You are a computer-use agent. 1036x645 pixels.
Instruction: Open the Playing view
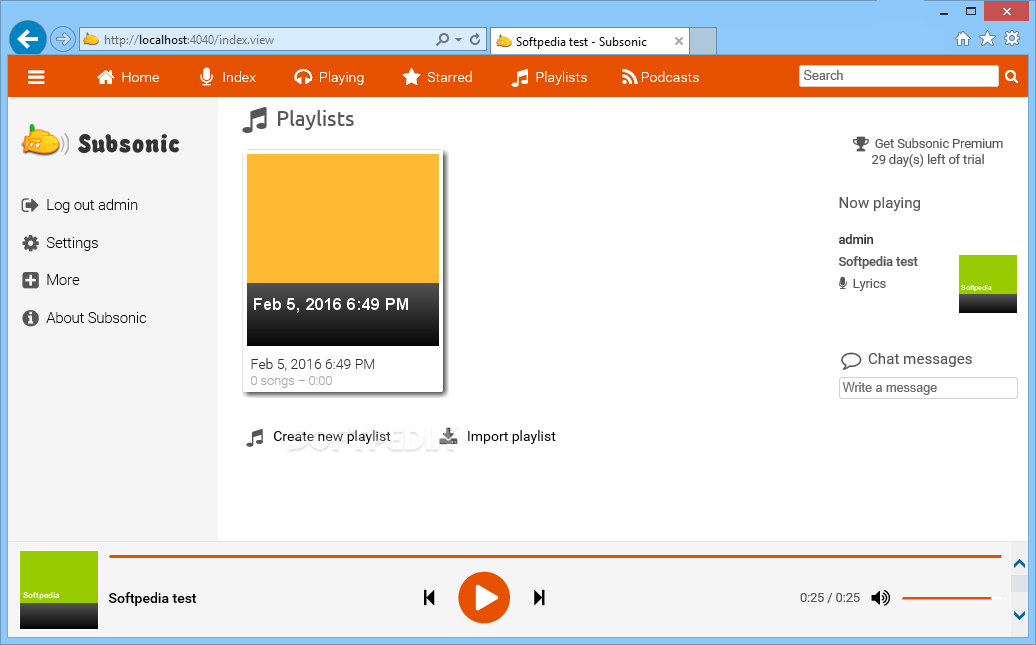click(x=329, y=77)
